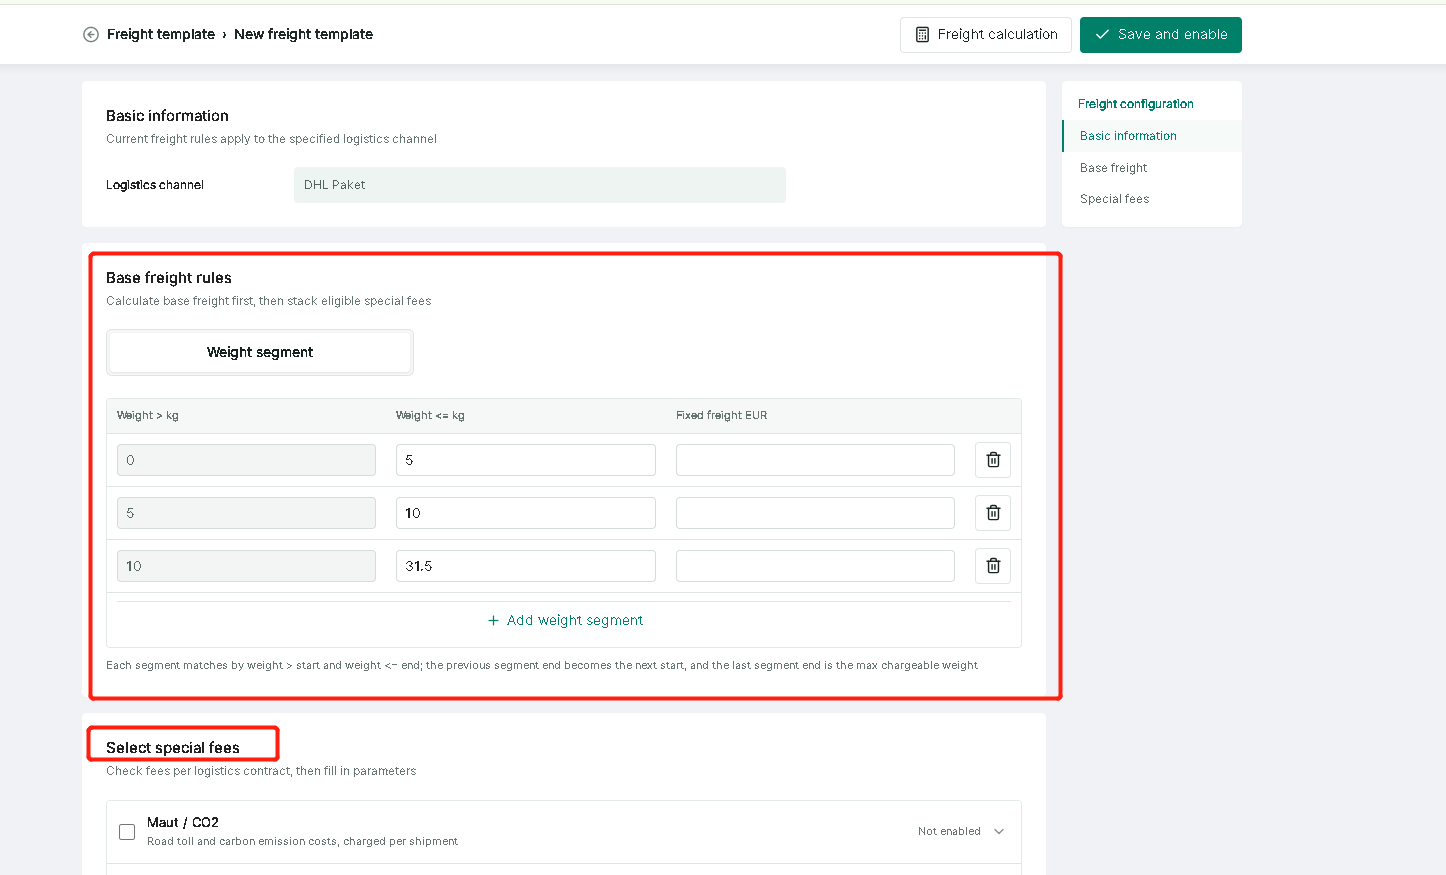Viewport: 1446px width, 875px height.
Task: Click the checkmark icon in Save and enable
Action: pyautogui.click(x=1102, y=35)
